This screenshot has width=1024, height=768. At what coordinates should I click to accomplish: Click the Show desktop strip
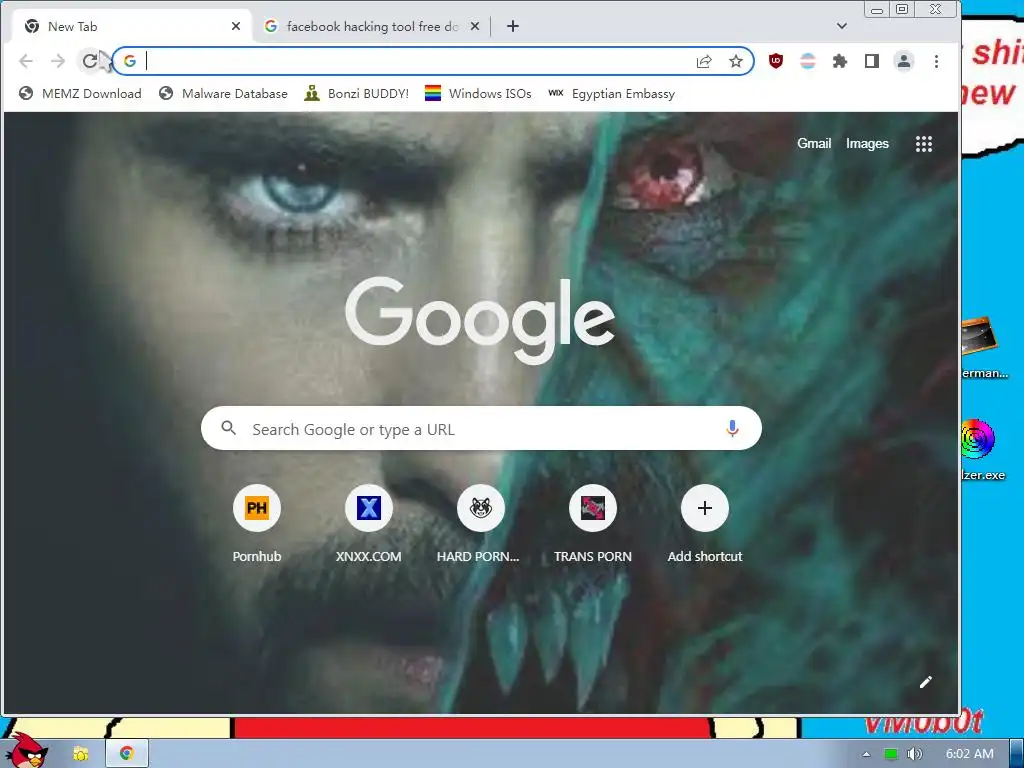pos(1016,754)
